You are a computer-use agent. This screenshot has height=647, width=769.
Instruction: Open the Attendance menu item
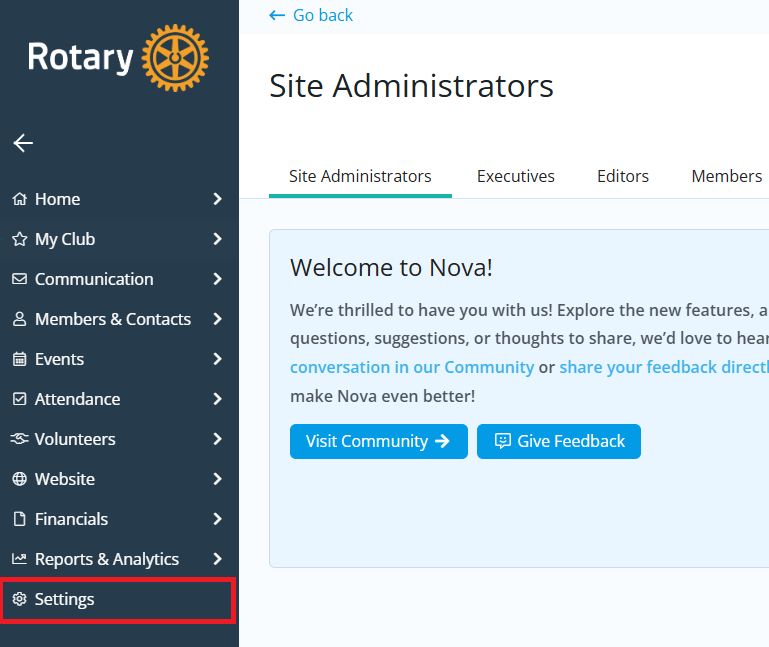click(118, 399)
